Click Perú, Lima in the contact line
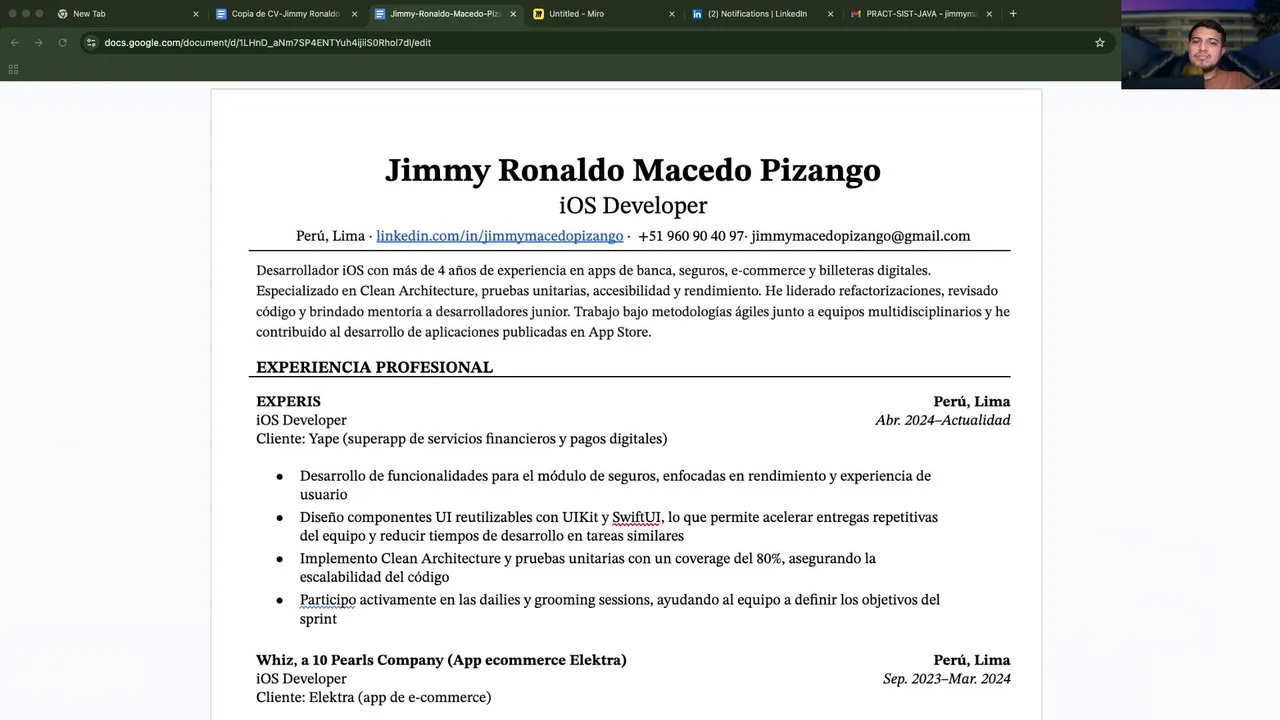This screenshot has width=1280, height=720. (330, 236)
